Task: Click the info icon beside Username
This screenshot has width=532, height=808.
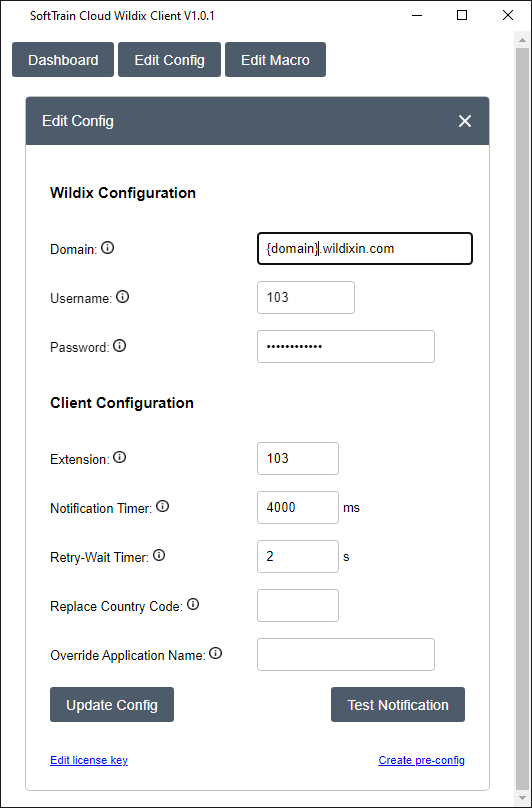Action: (x=122, y=297)
